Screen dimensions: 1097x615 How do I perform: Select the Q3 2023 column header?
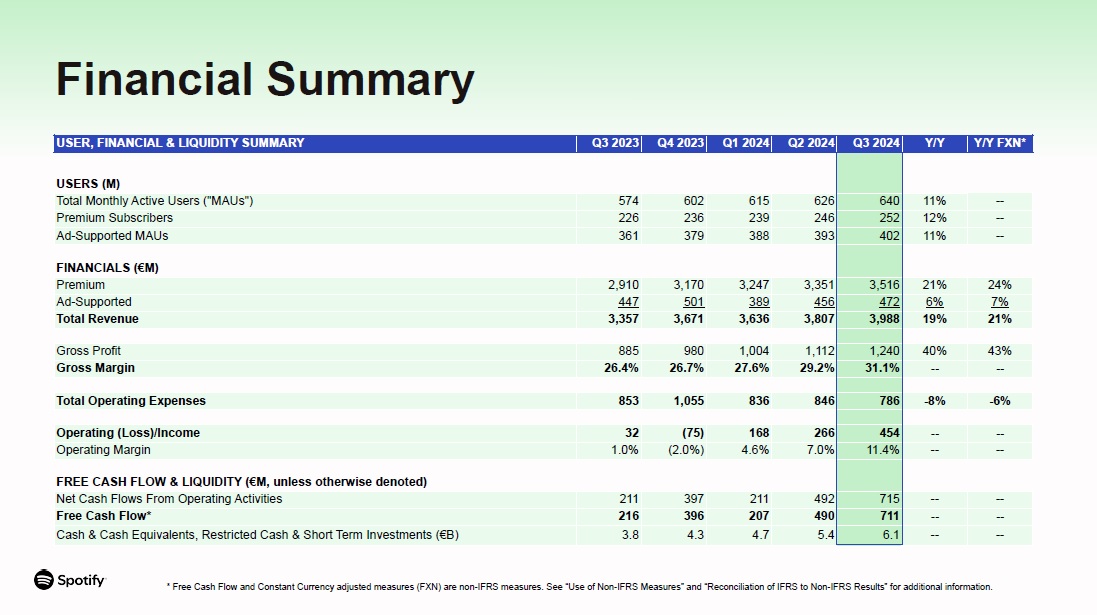[x=615, y=143]
